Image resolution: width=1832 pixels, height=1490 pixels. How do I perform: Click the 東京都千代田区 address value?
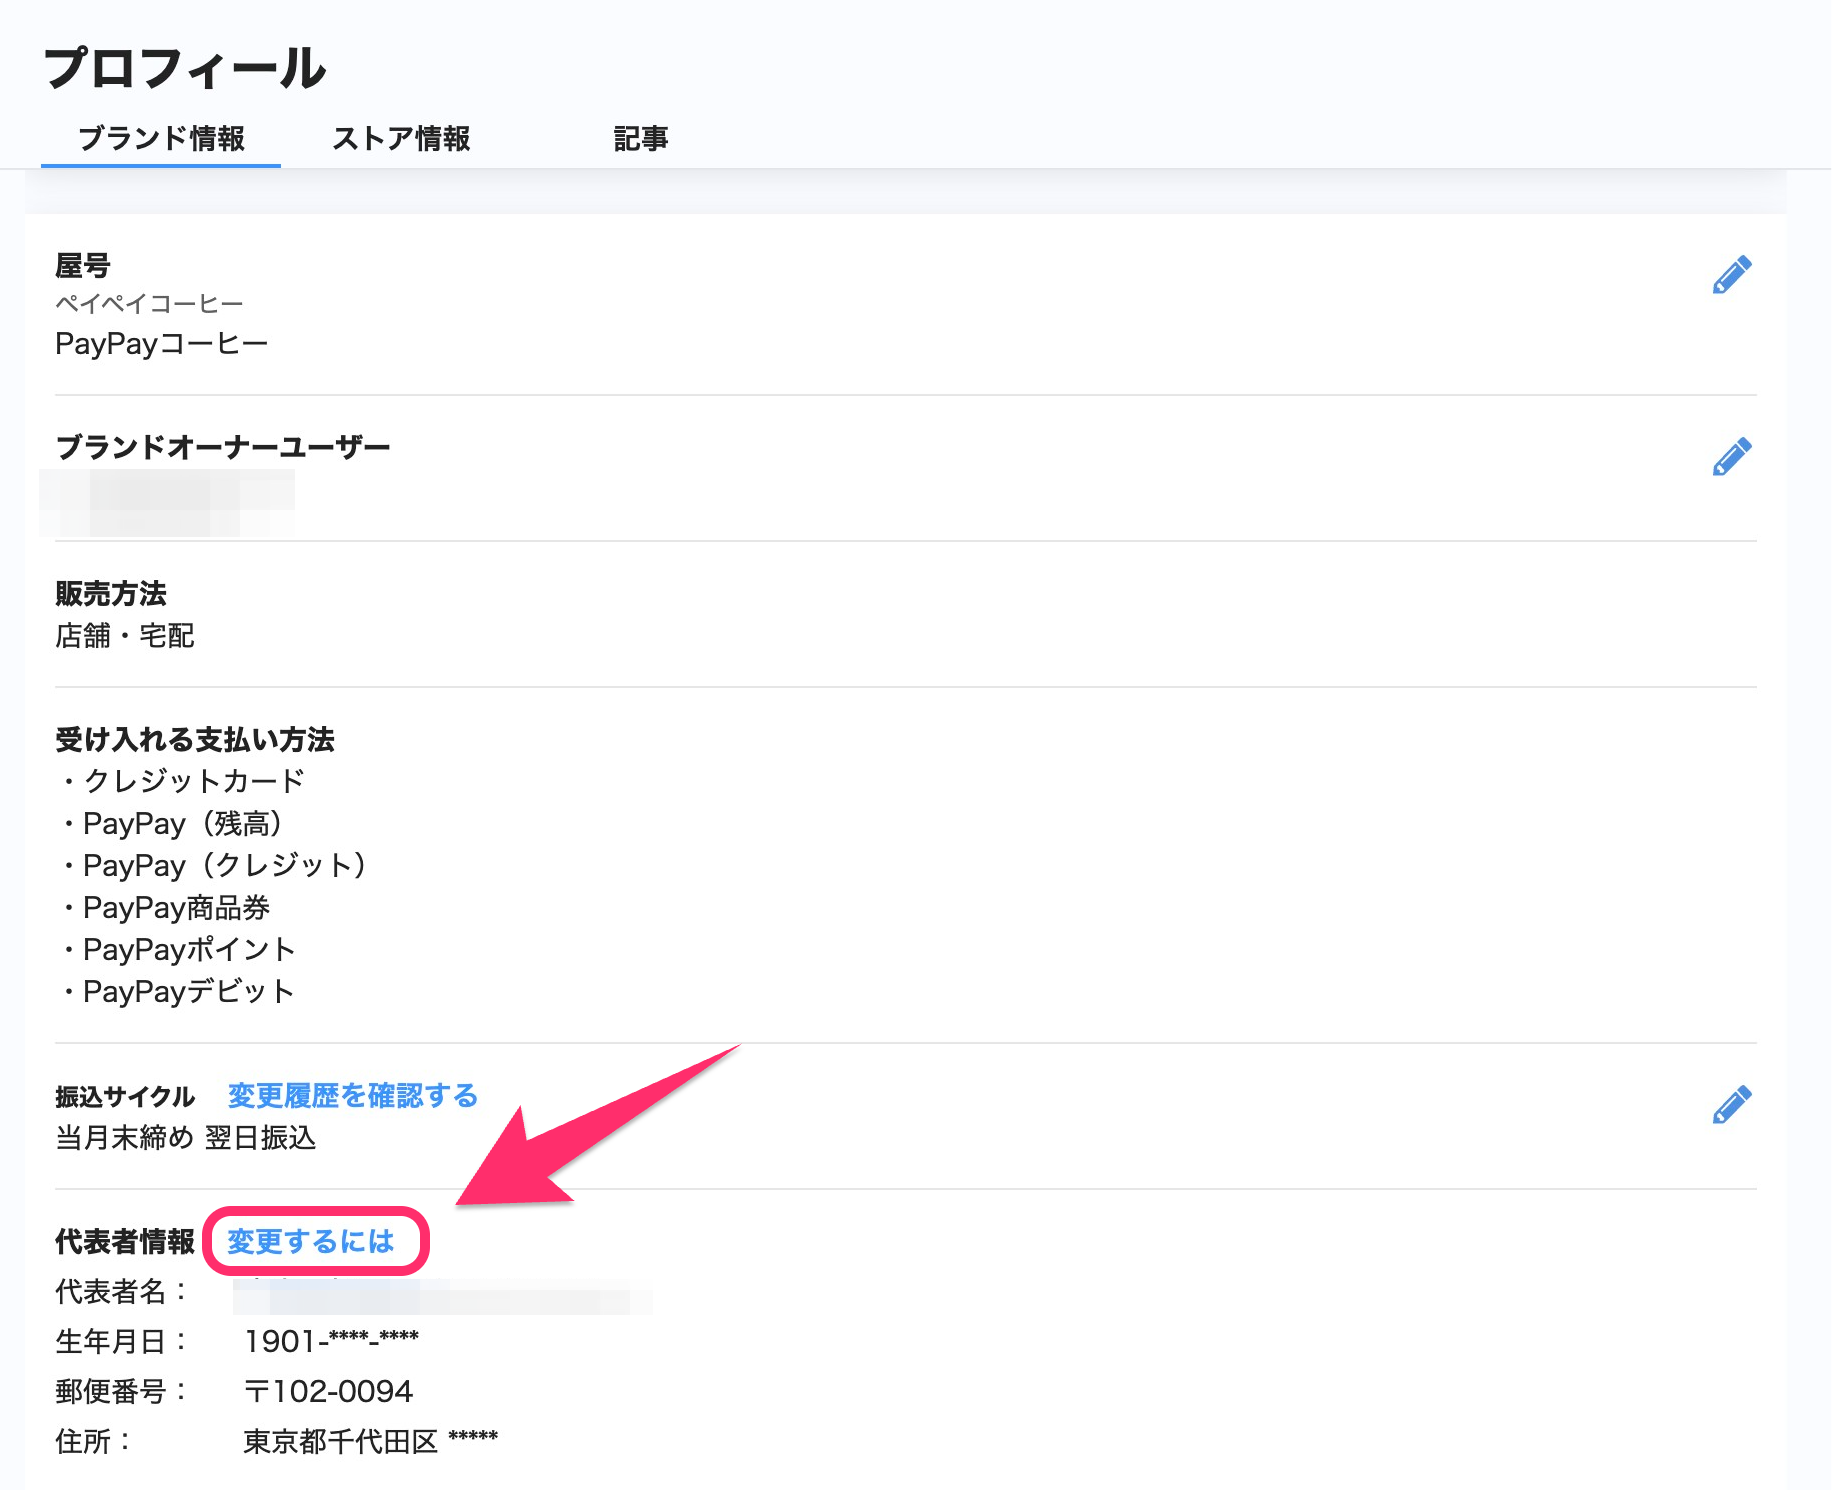pos(341,1441)
